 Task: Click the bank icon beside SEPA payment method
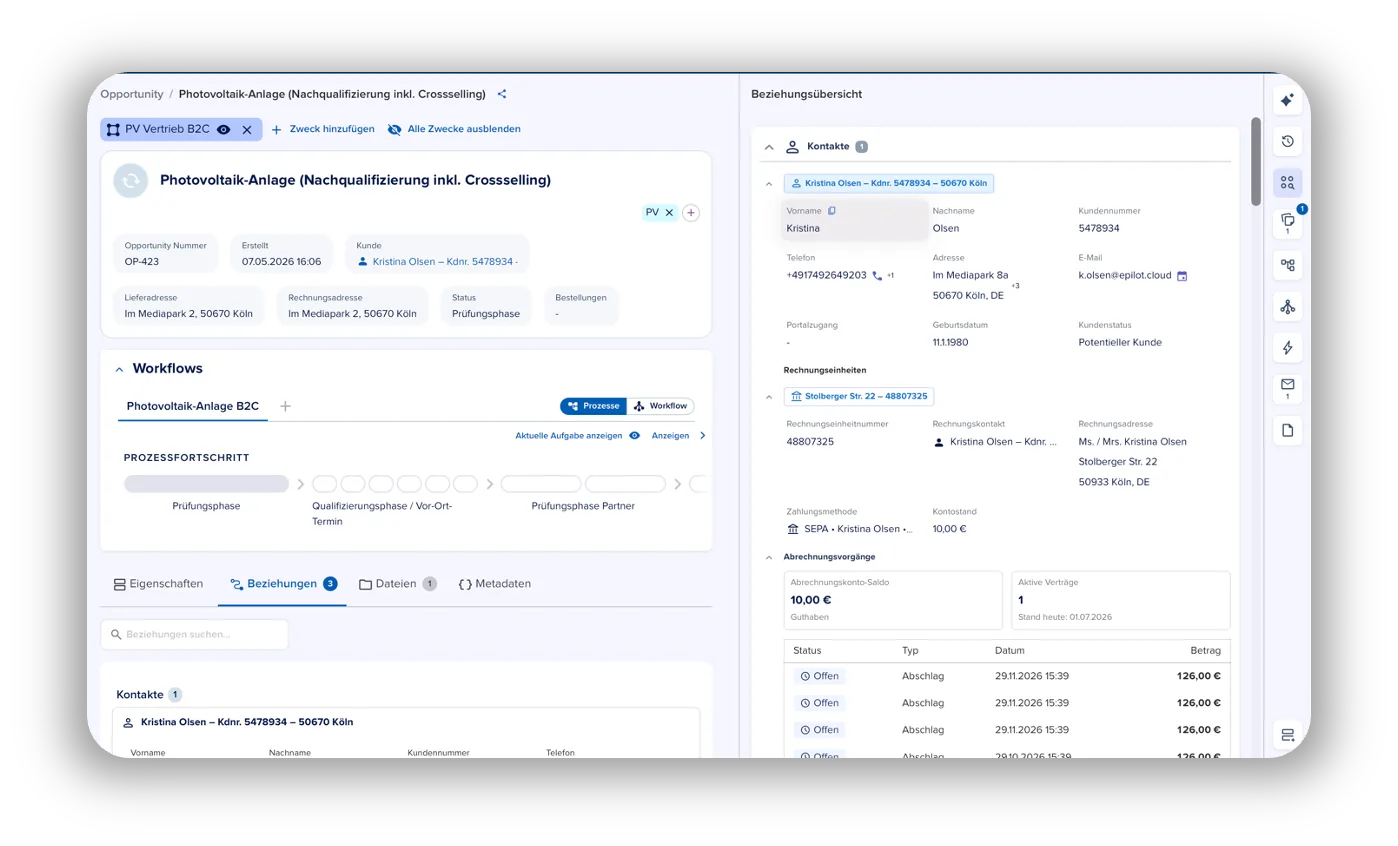point(793,529)
